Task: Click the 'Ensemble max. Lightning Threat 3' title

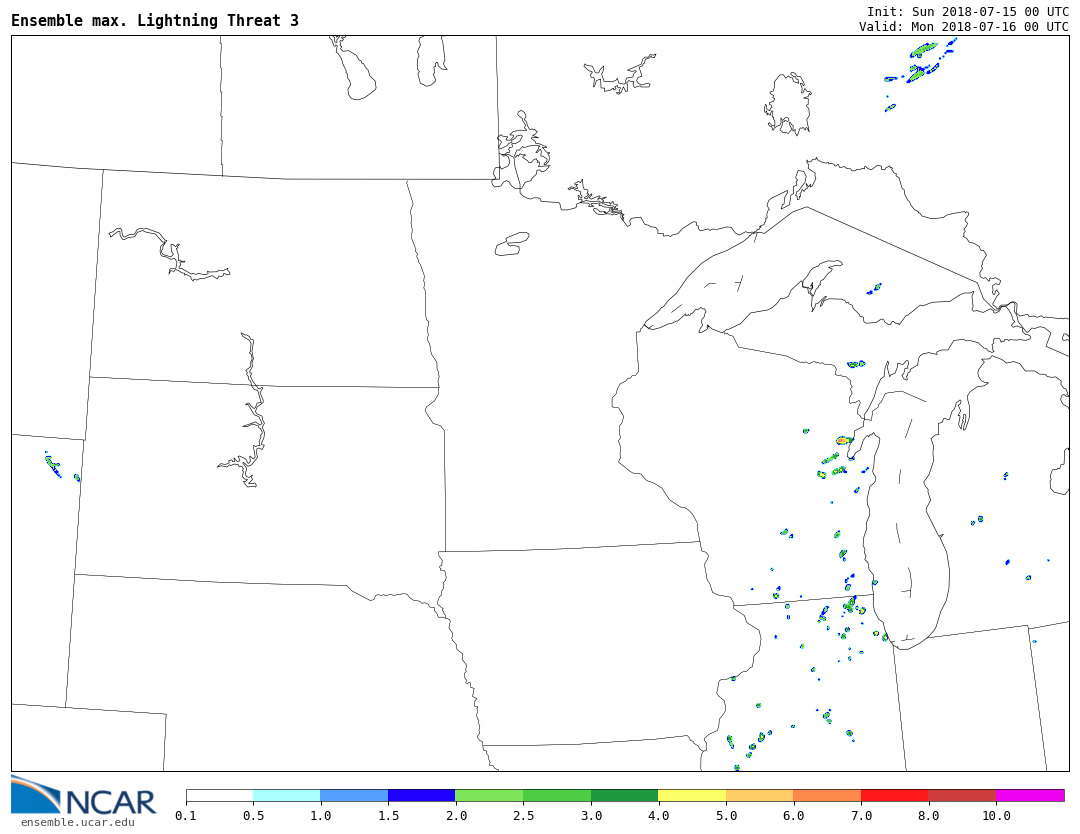Action: click(x=155, y=21)
